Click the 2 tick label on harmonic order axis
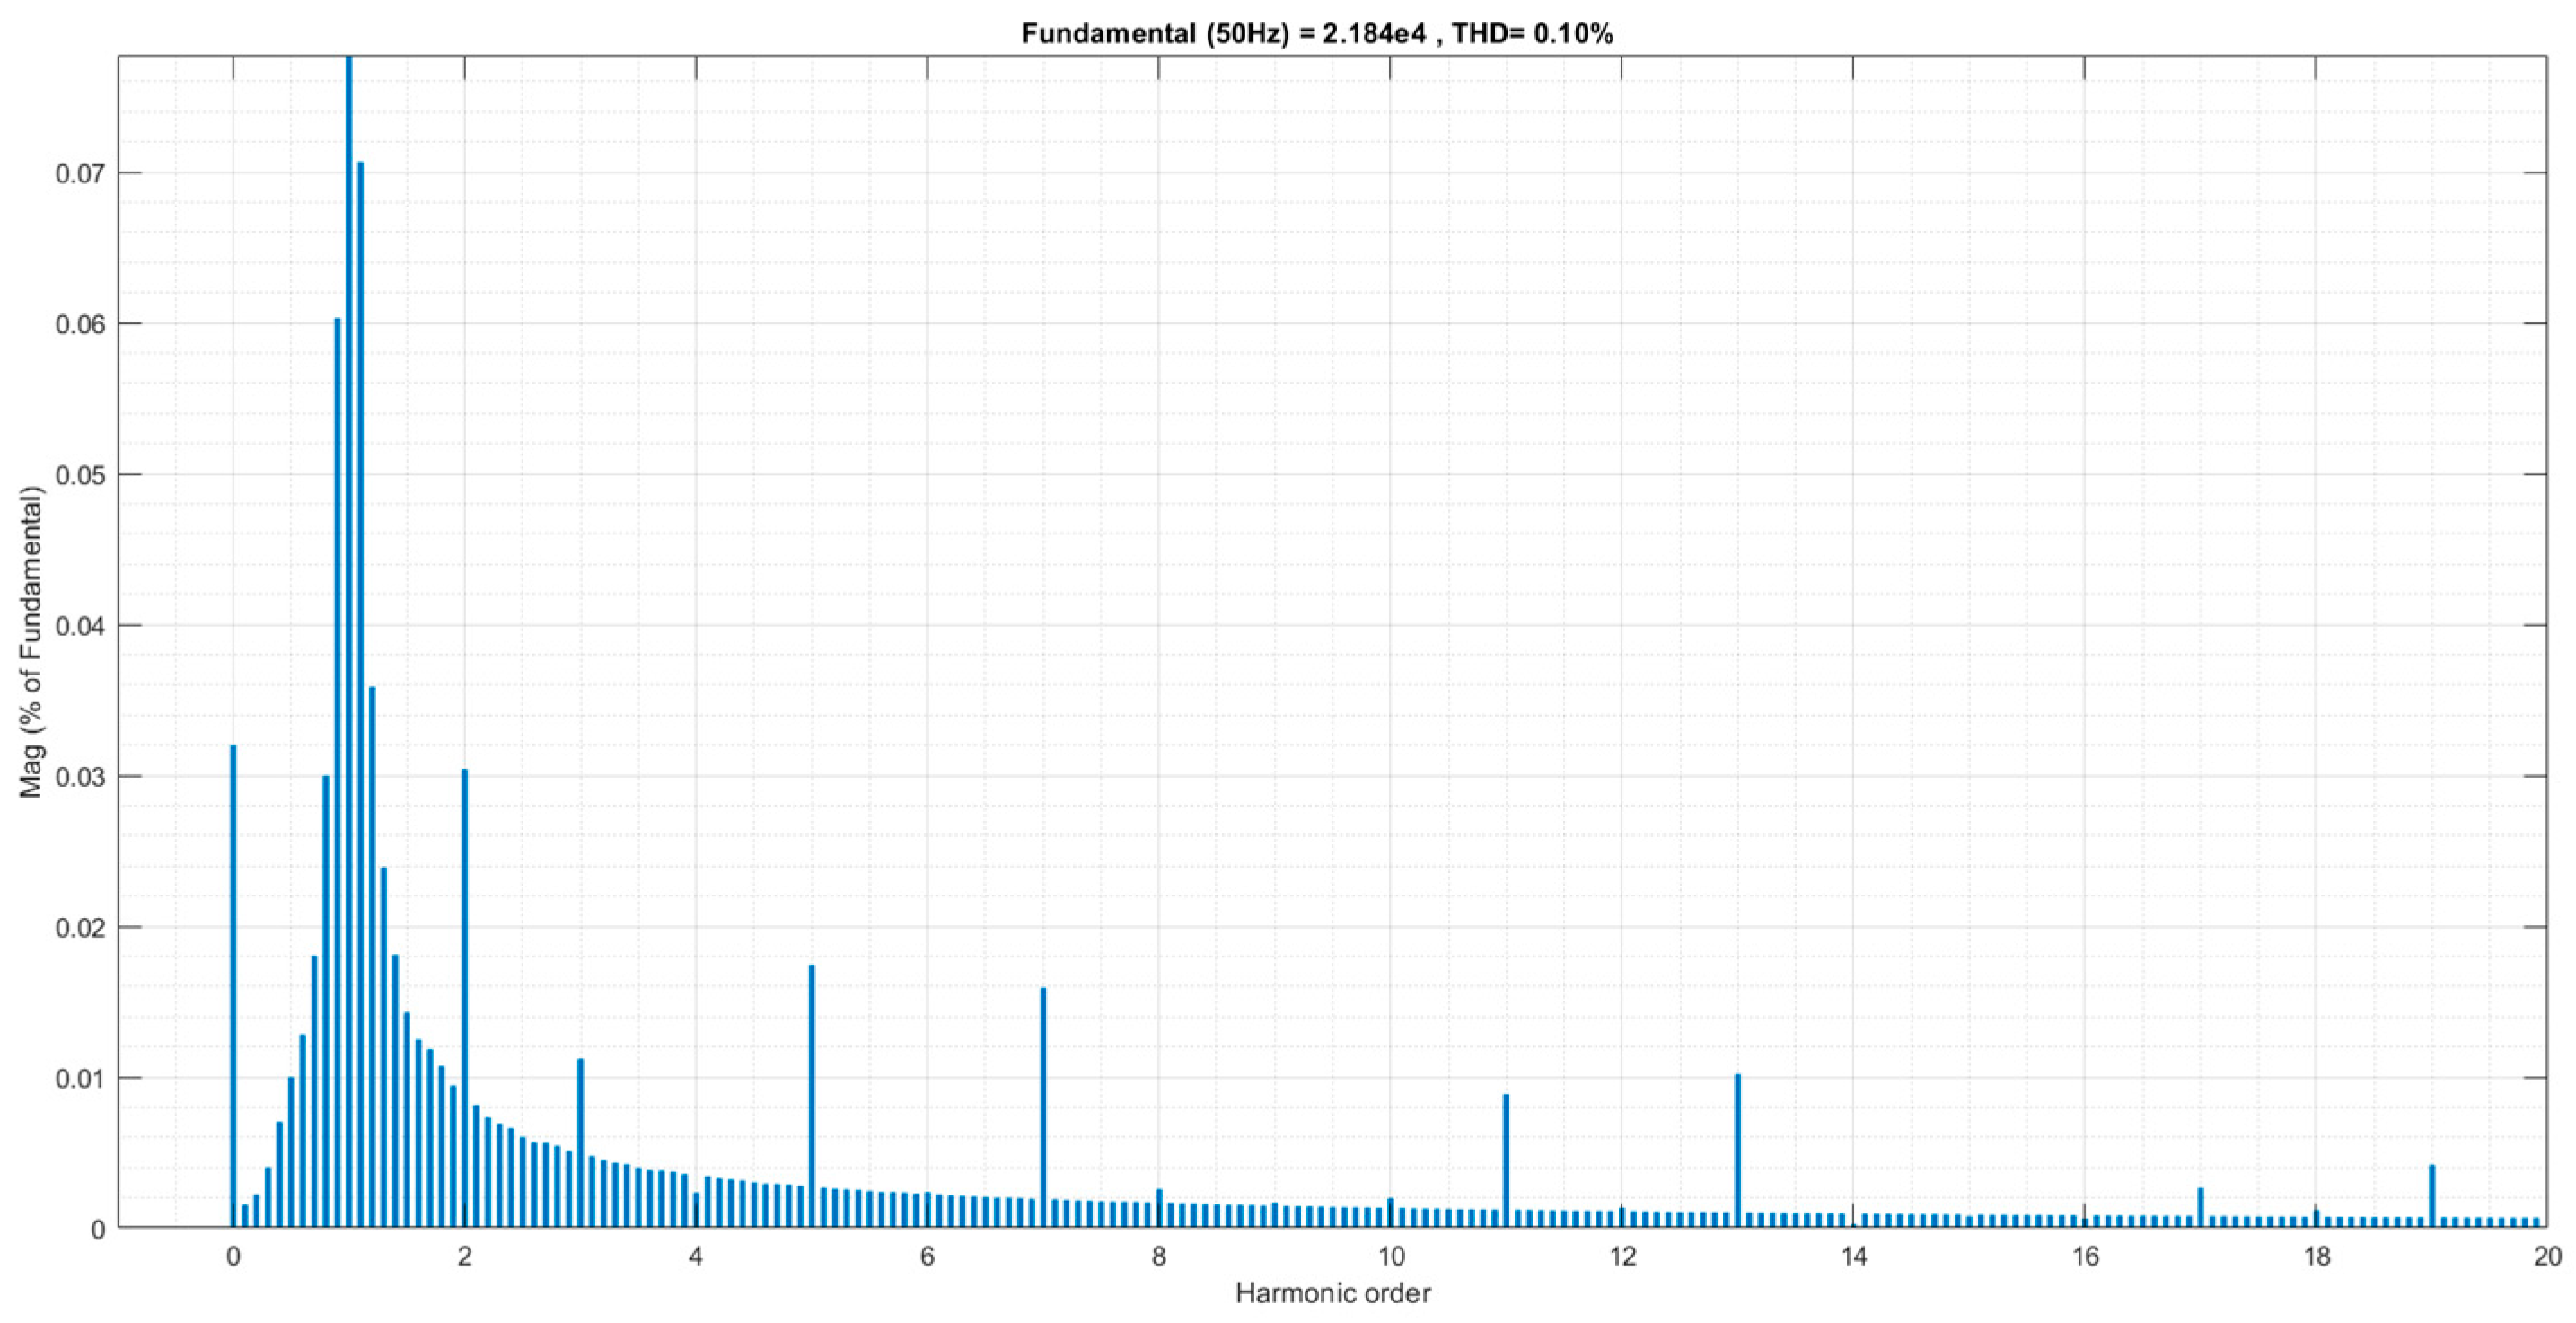The image size is (2576, 1323). click(x=465, y=1256)
